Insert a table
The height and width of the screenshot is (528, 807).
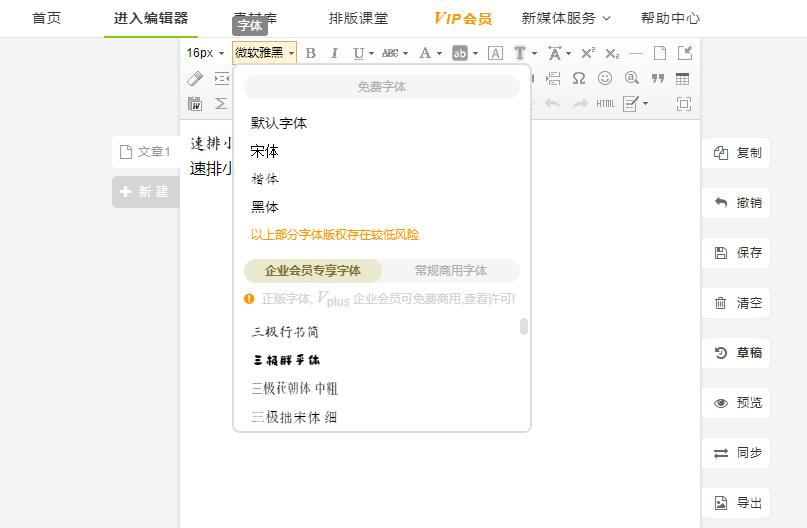click(682, 79)
